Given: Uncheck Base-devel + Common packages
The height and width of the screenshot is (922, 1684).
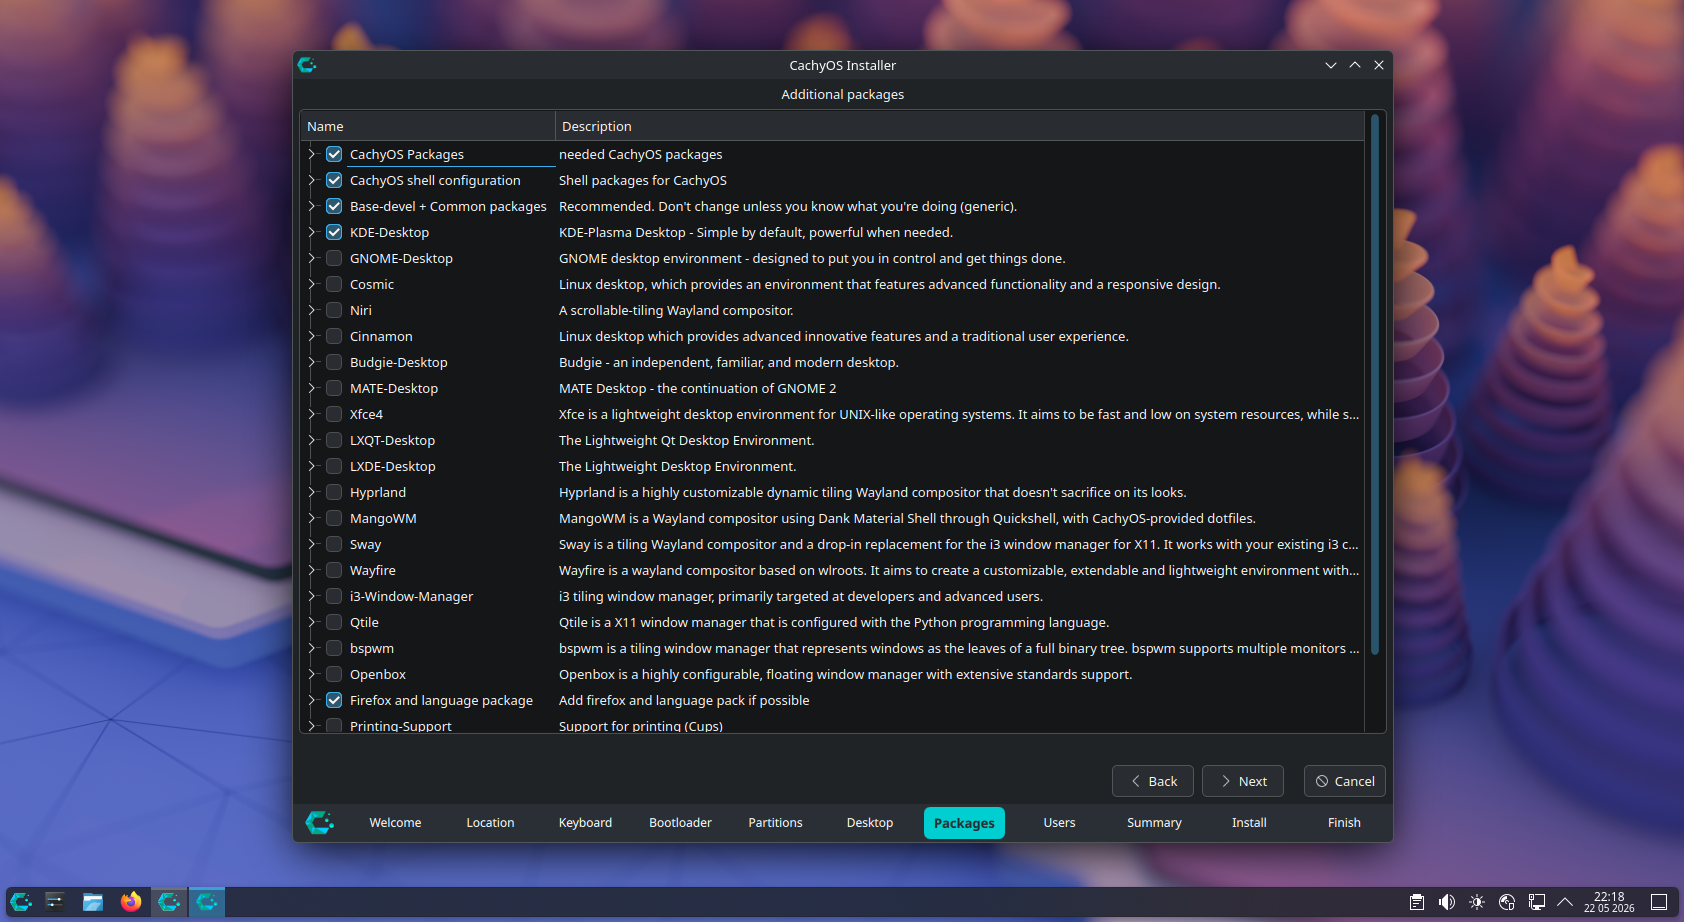Looking at the screenshot, I should pyautogui.click(x=334, y=206).
